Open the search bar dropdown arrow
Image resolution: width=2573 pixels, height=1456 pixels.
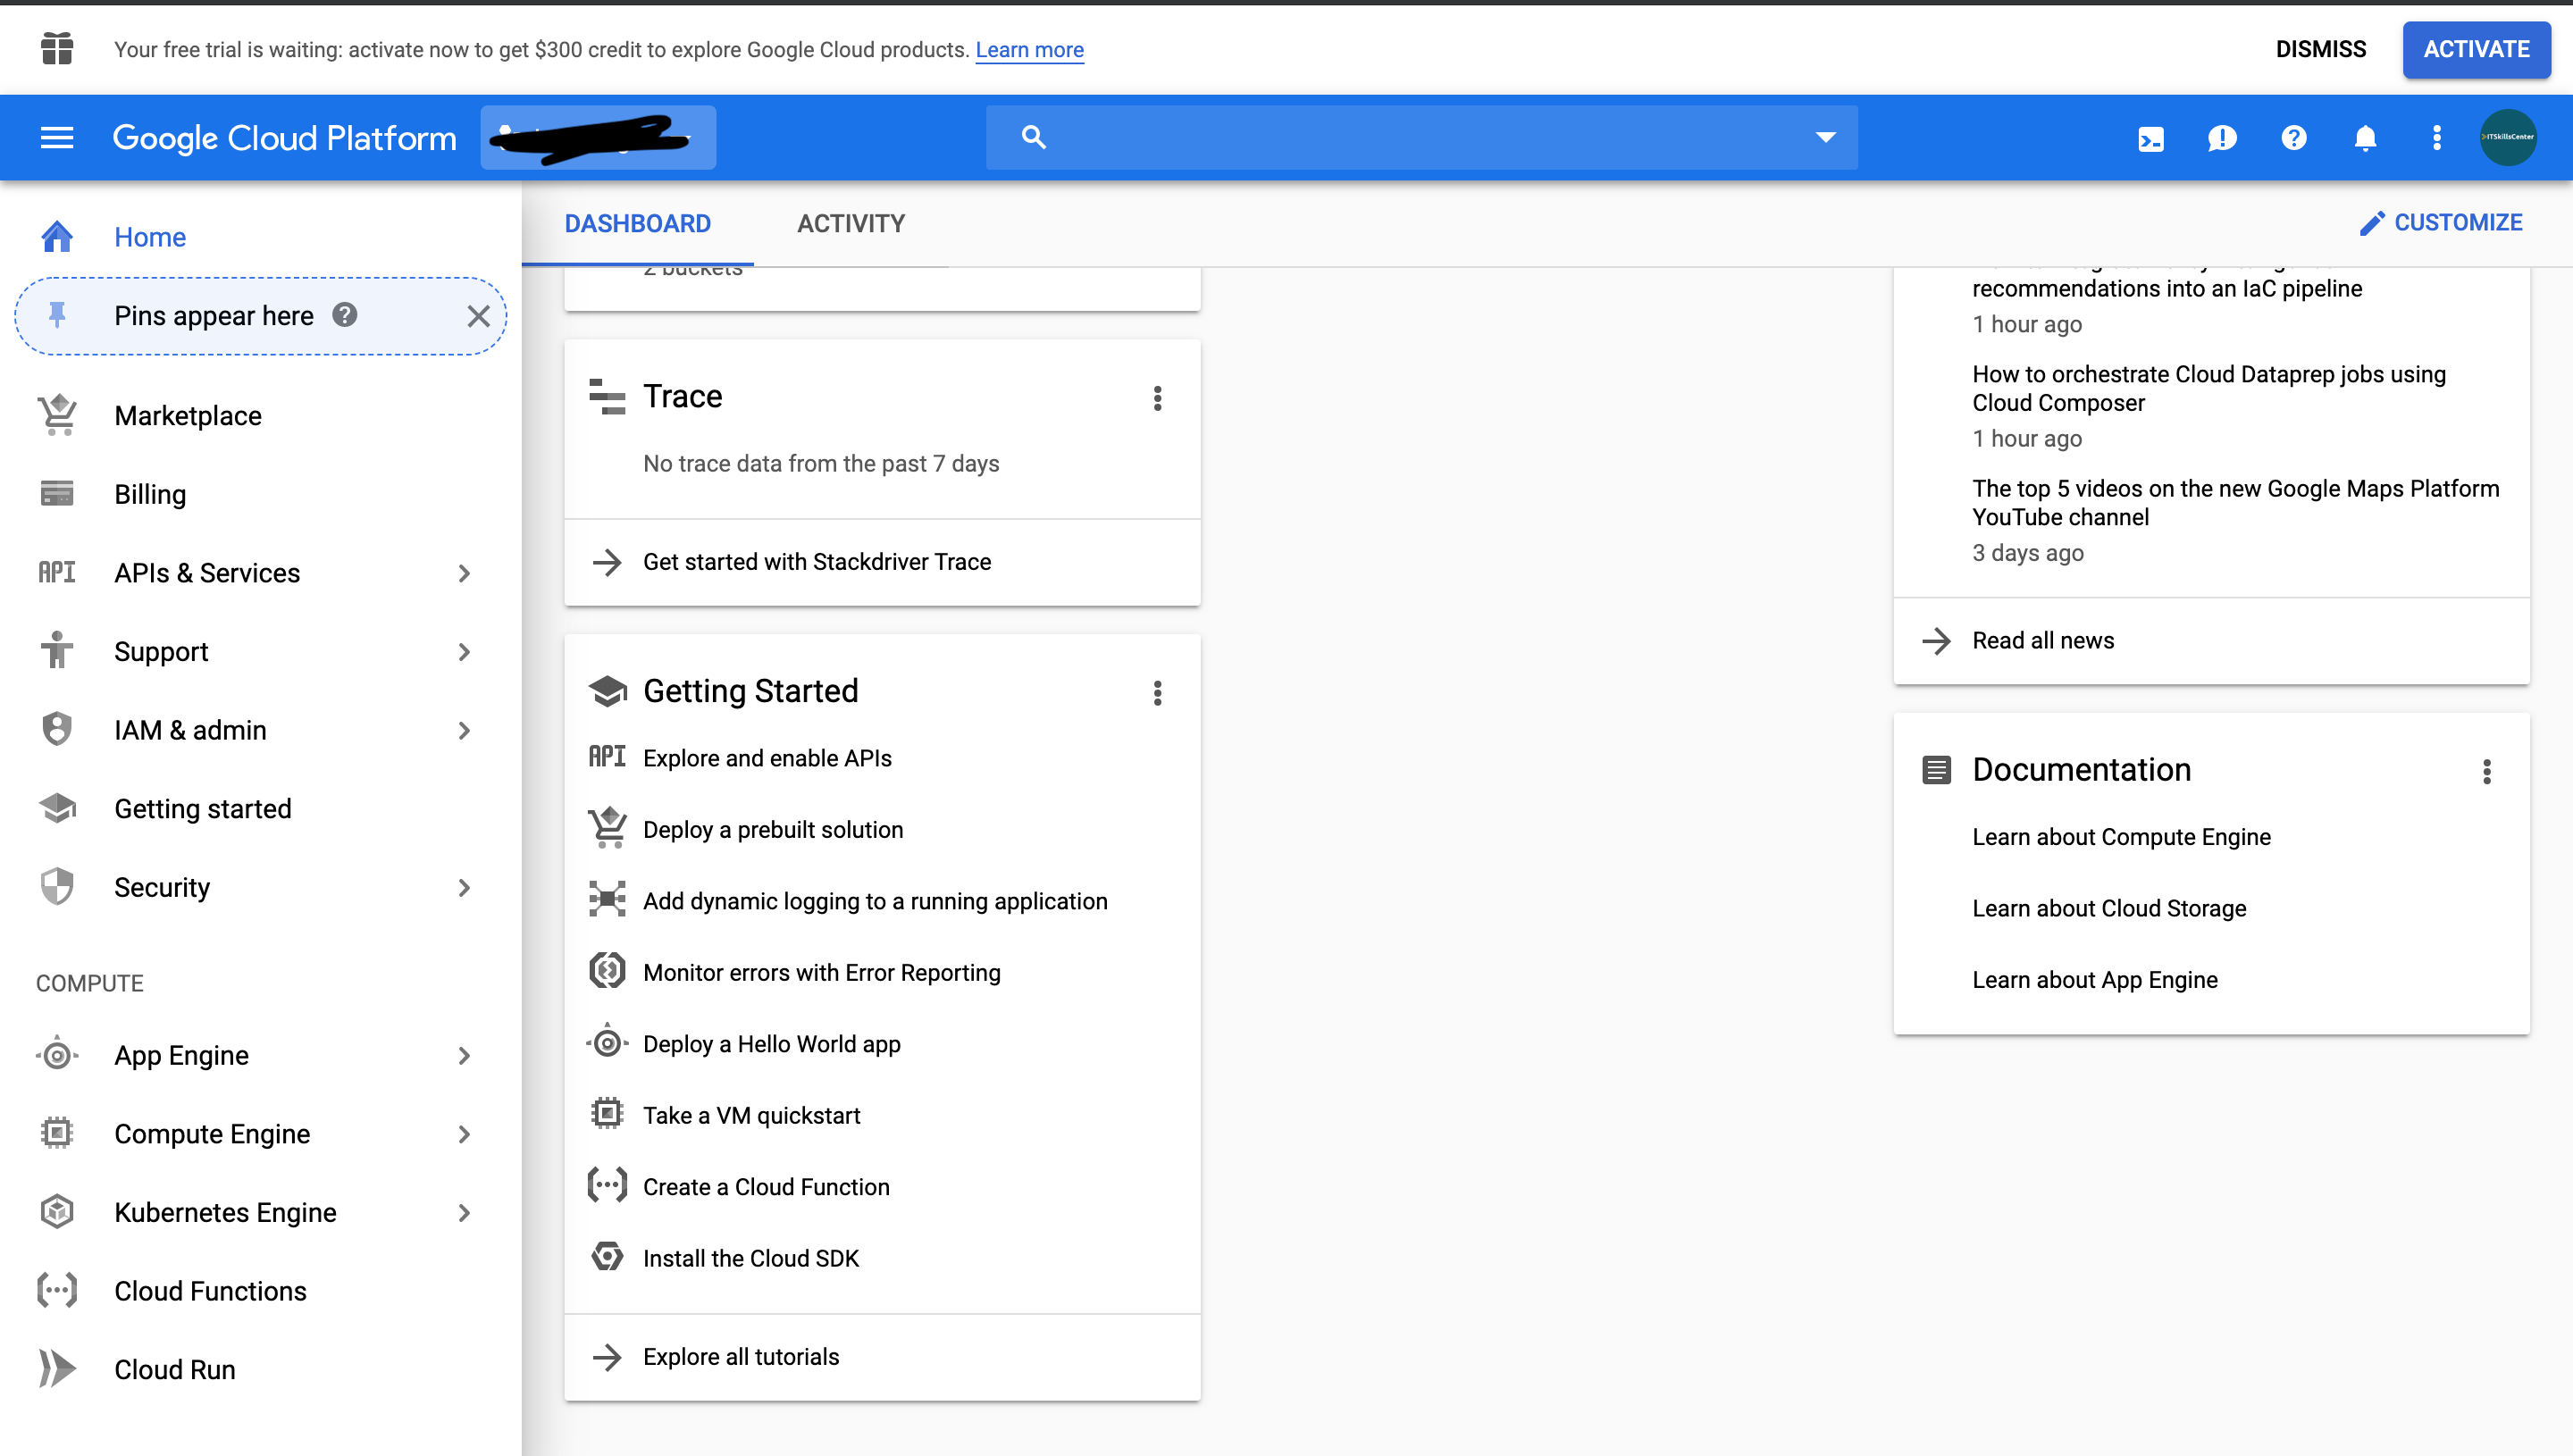[x=1825, y=138]
